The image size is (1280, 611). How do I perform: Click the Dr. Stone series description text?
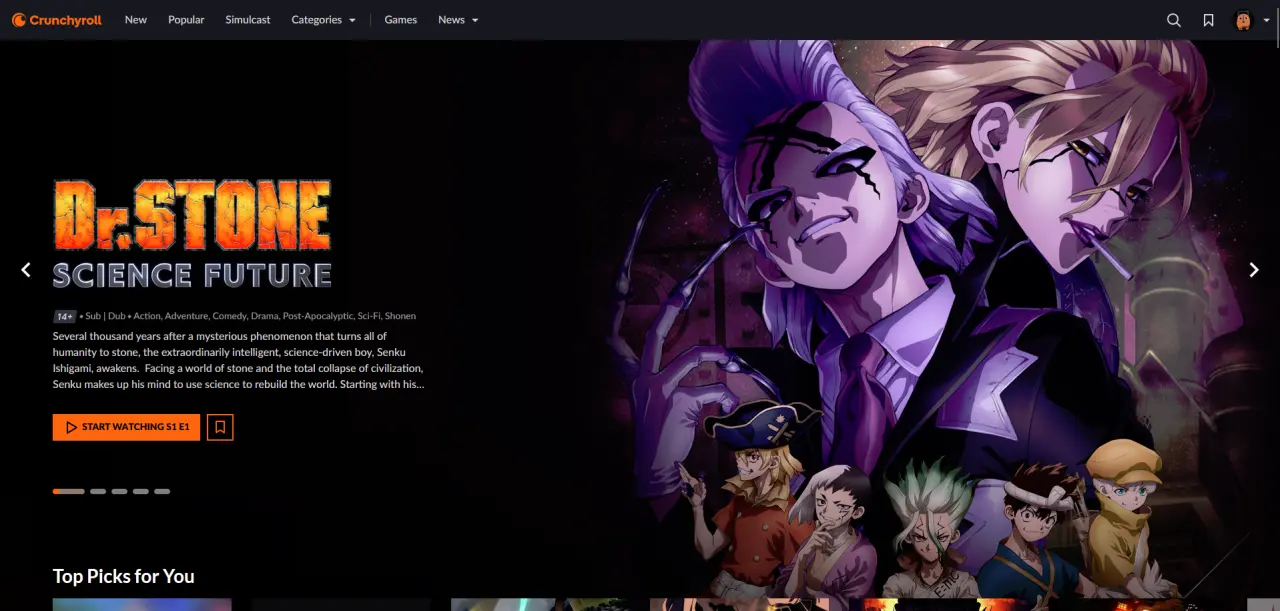[x=238, y=360]
